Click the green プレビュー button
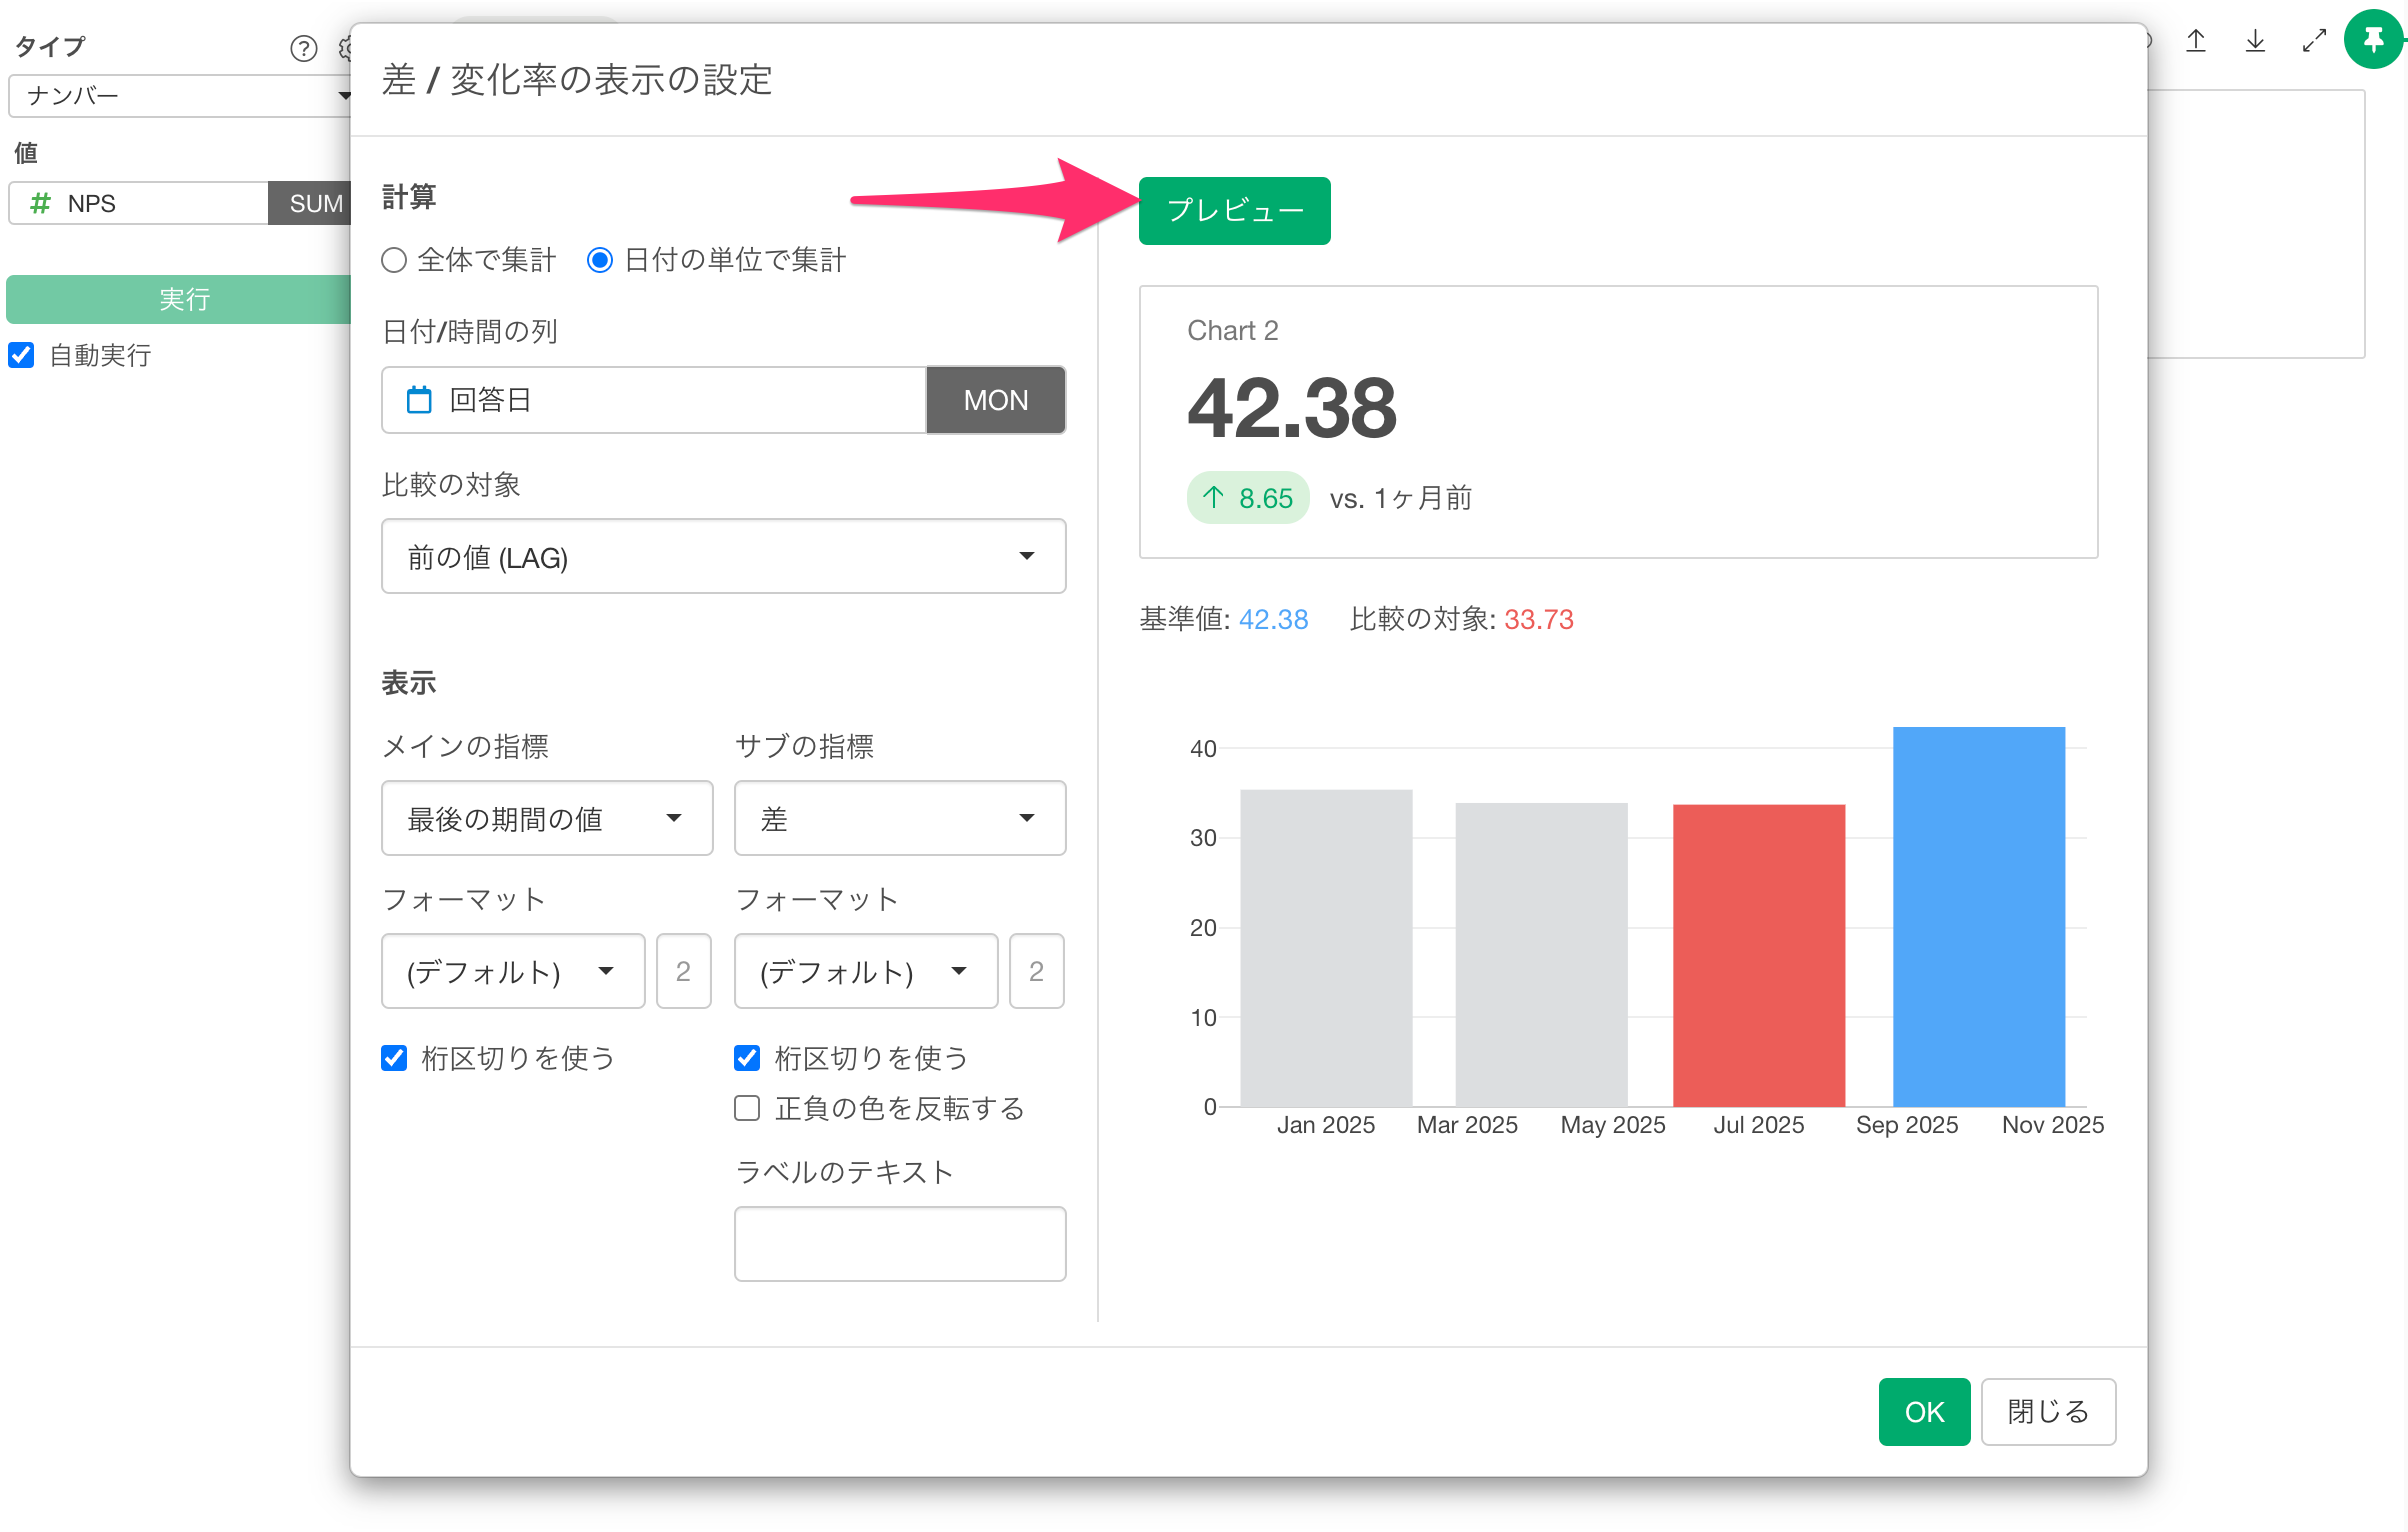This screenshot has height=1532, width=2408. point(1234,210)
